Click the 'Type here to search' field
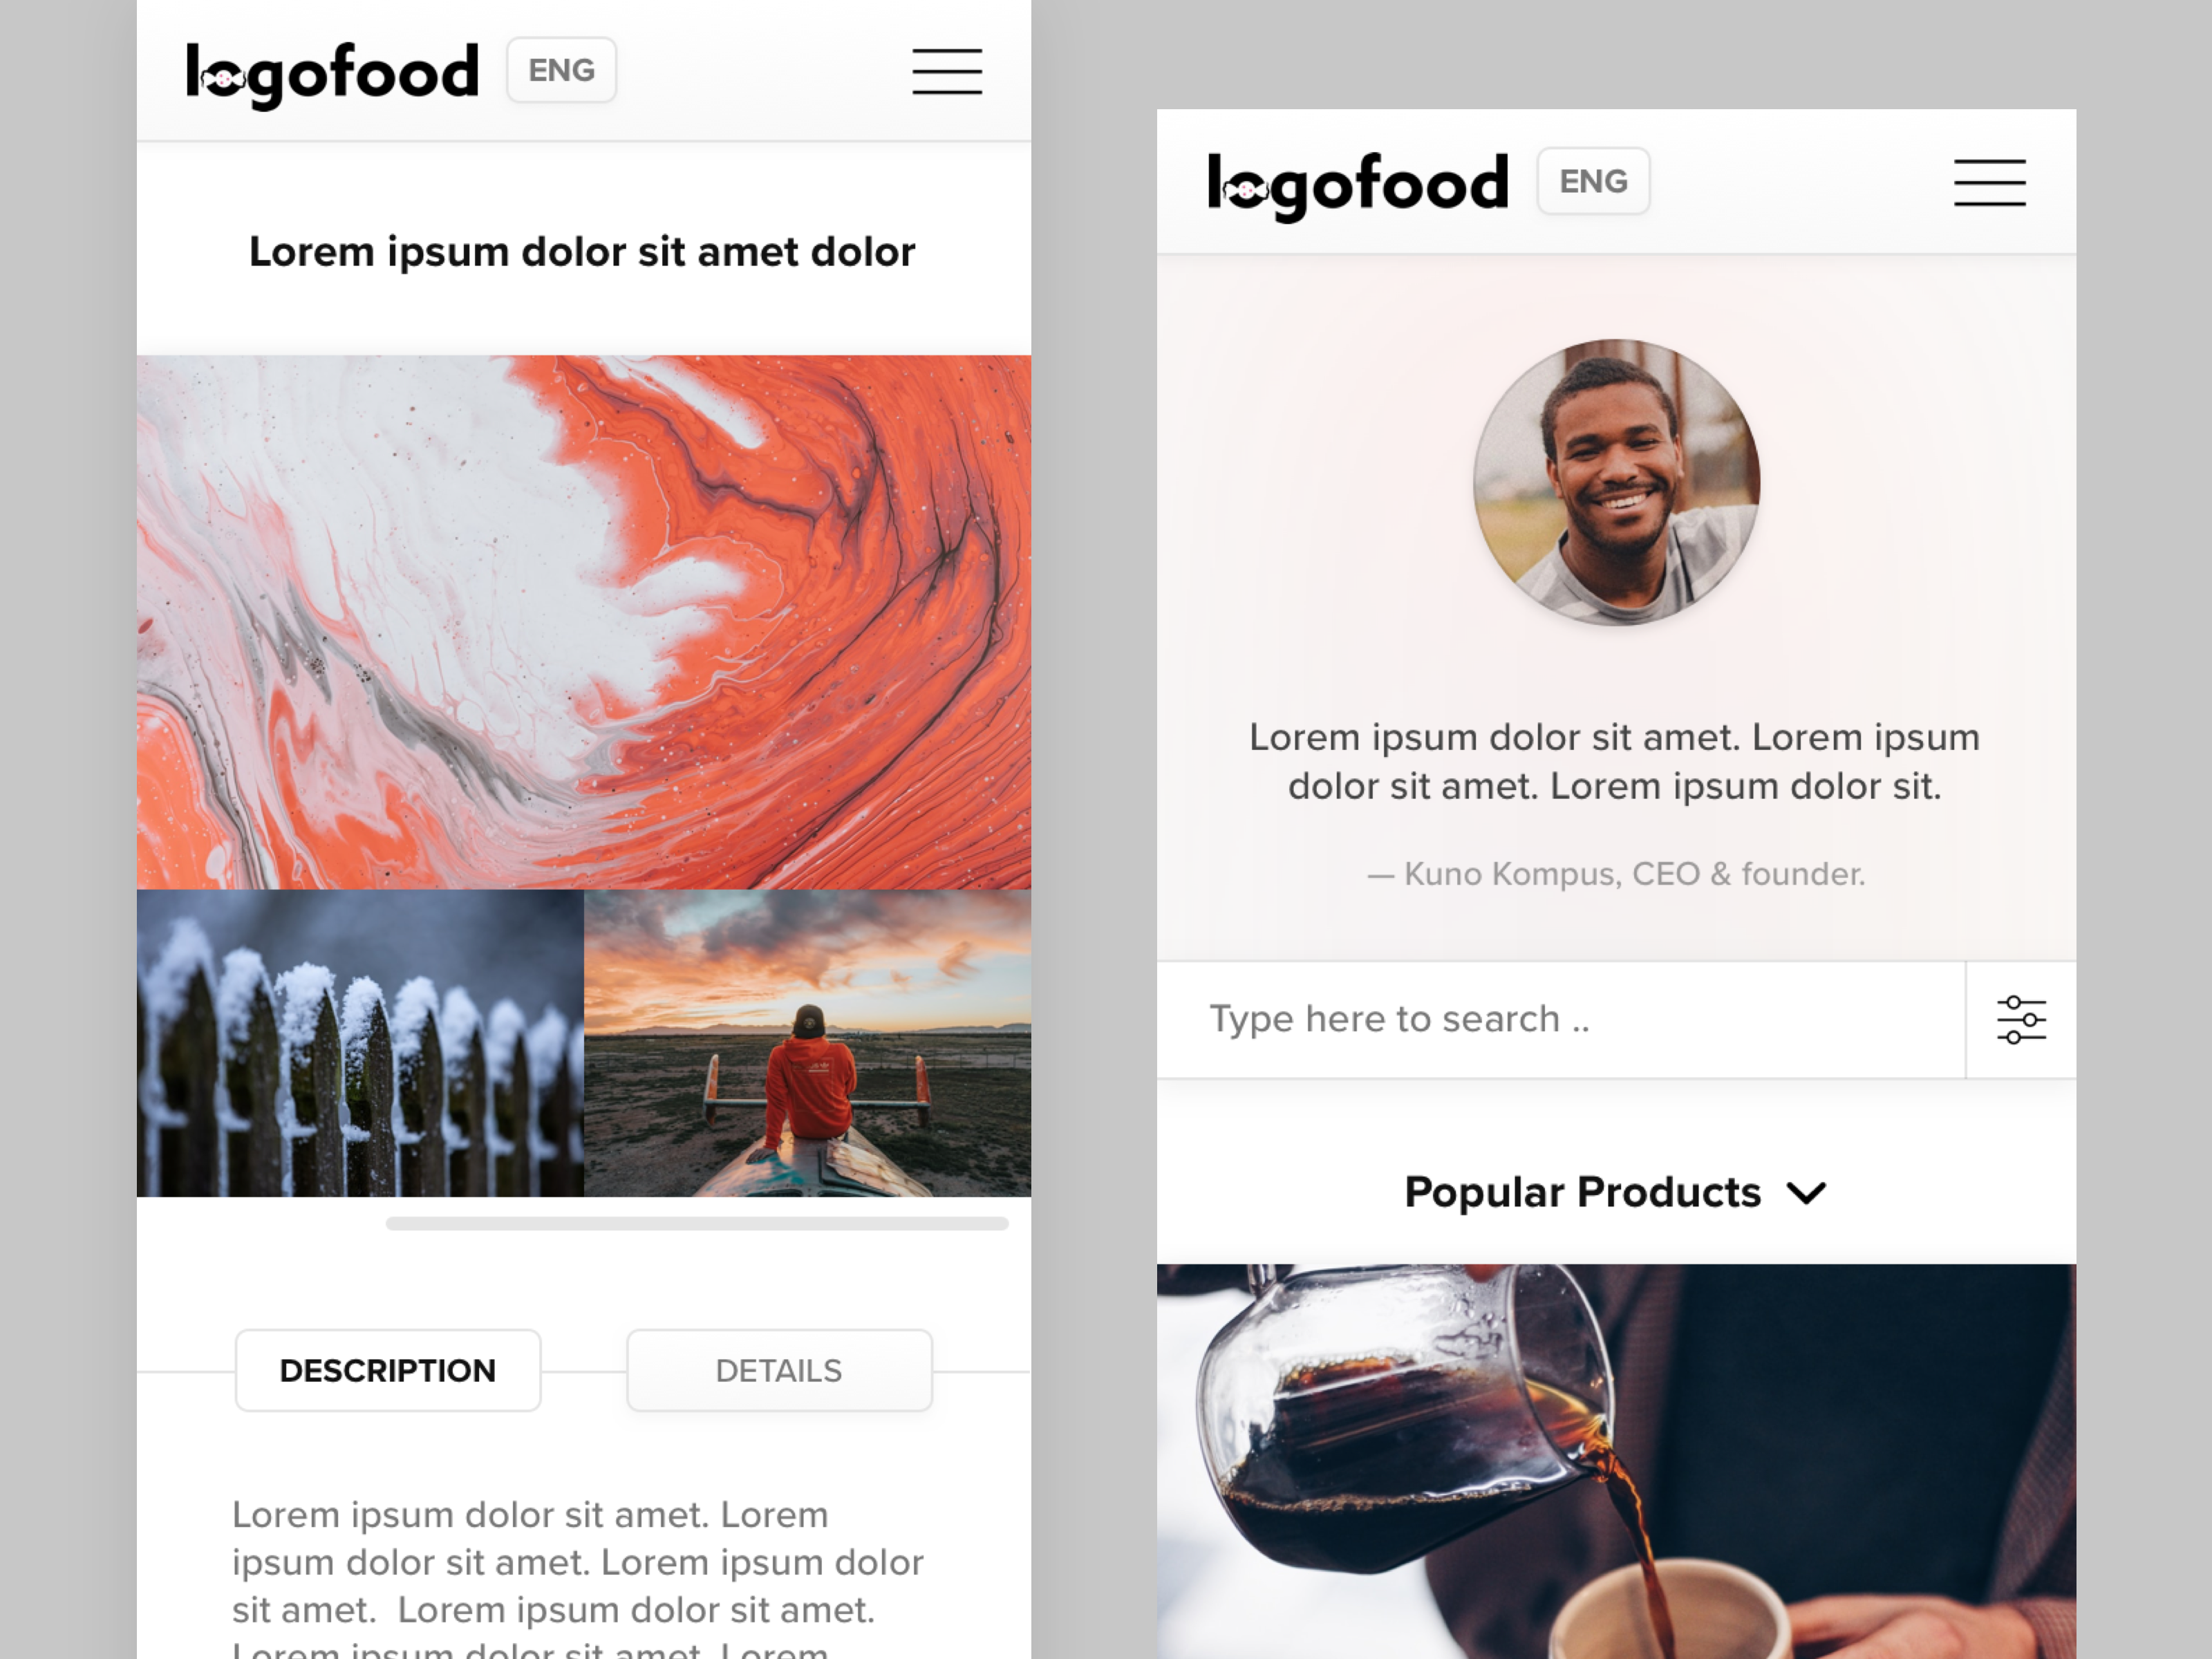2212x1659 pixels. (1560, 1019)
